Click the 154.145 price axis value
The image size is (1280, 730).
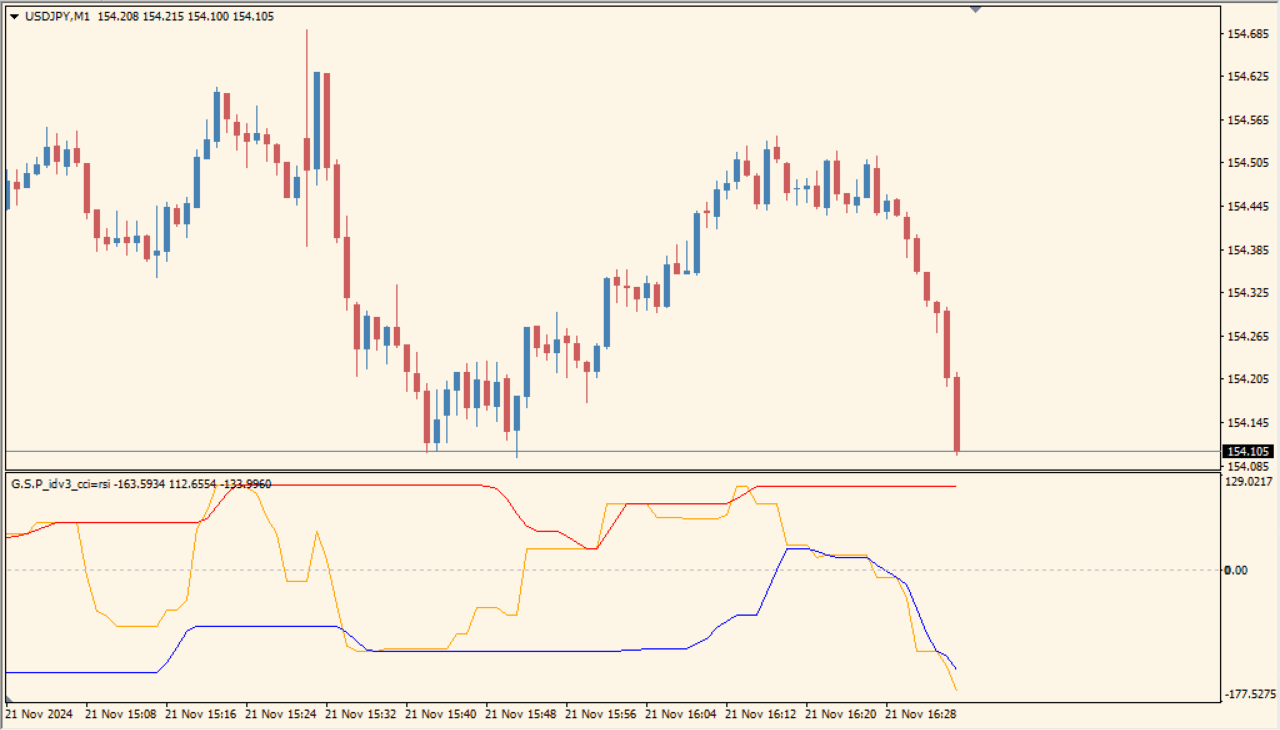click(x=1246, y=422)
